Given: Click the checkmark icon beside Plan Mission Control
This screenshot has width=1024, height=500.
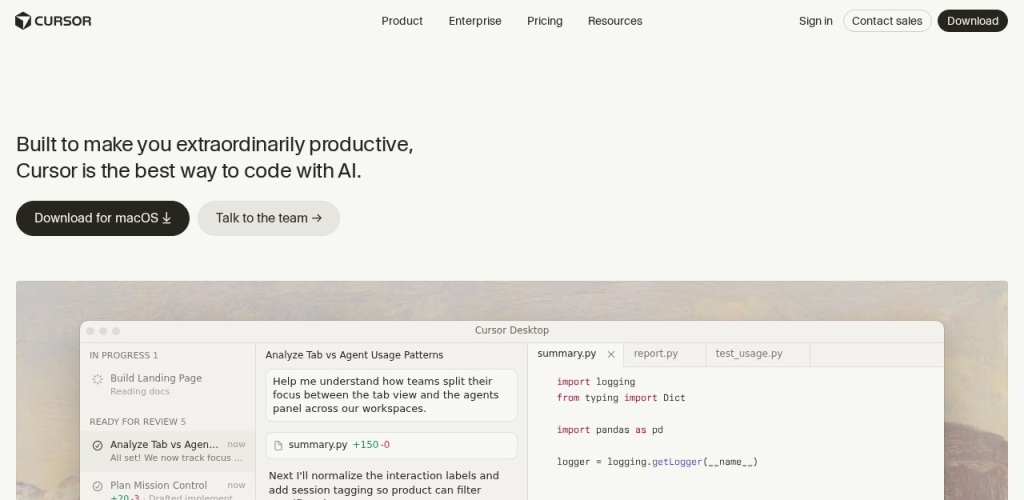Looking at the screenshot, I should point(97,486).
